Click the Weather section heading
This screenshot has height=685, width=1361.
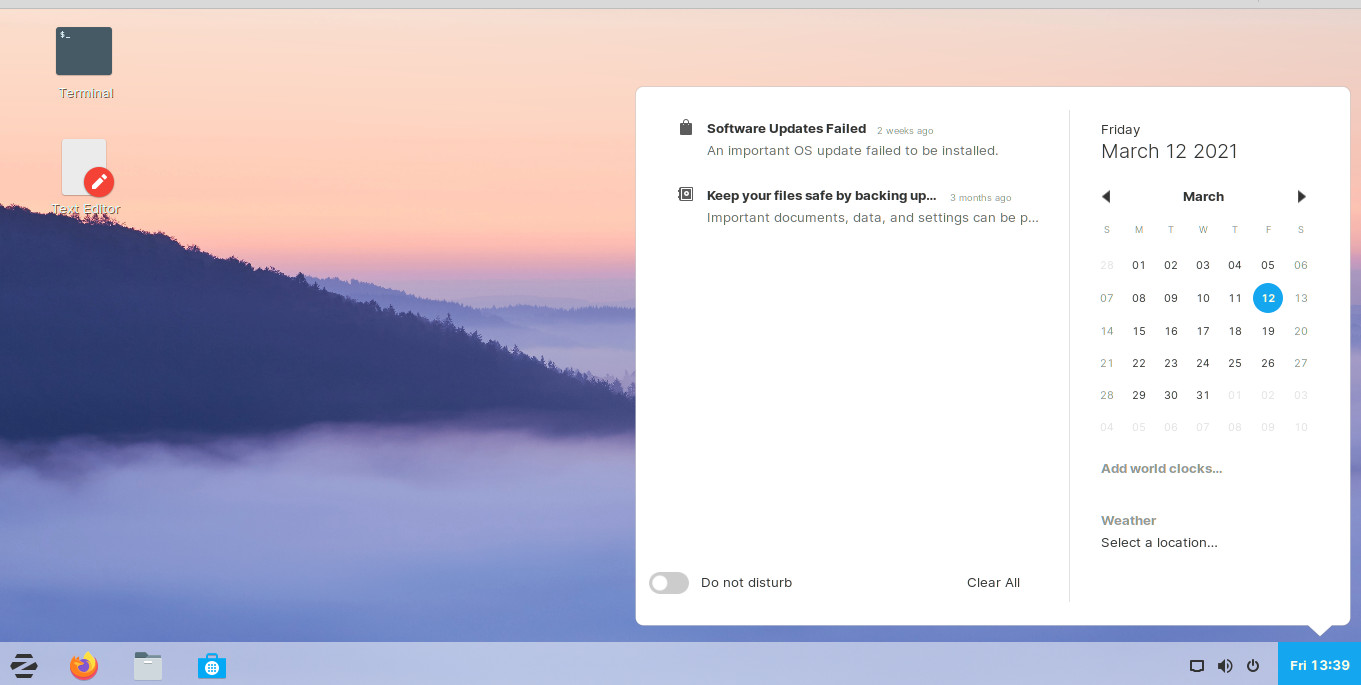pos(1128,520)
